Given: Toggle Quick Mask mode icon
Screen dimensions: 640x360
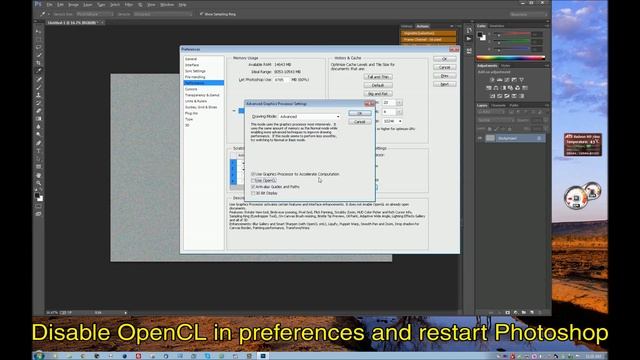Looking at the screenshot, I should (38, 207).
